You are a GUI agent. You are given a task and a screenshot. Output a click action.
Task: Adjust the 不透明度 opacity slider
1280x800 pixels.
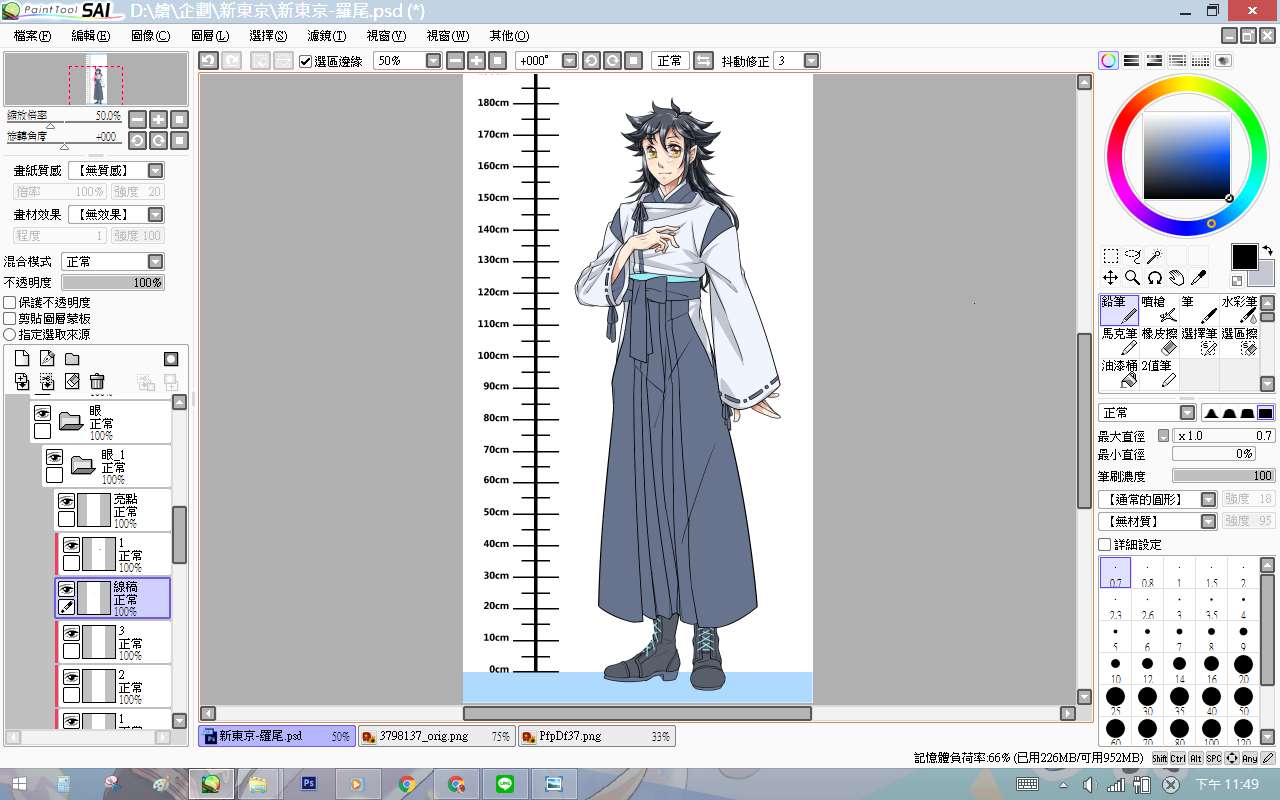coord(113,283)
